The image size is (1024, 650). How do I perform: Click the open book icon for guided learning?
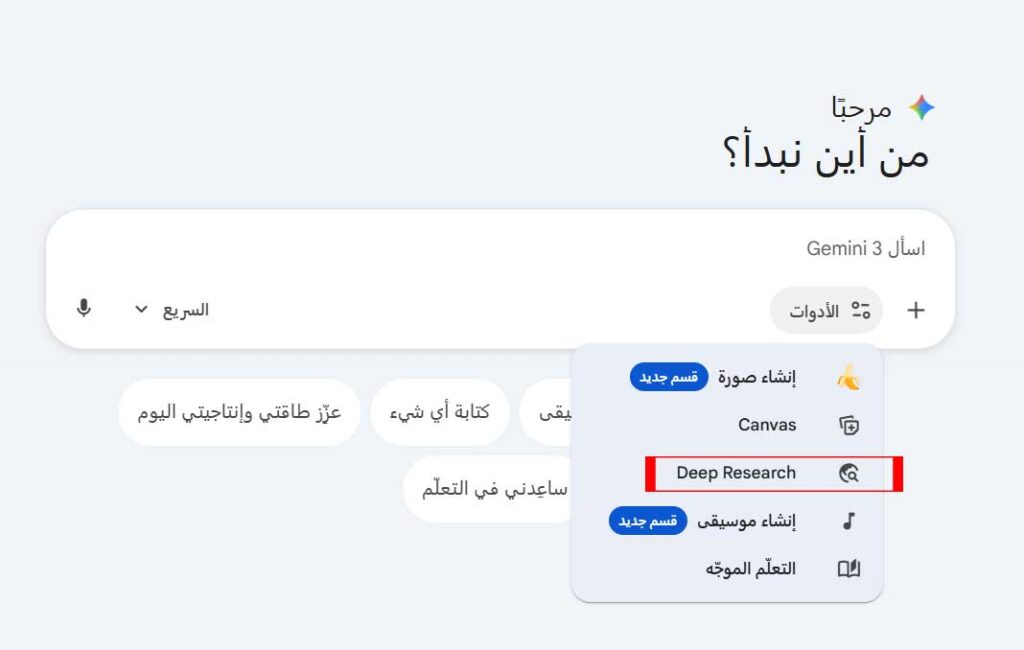click(x=848, y=569)
